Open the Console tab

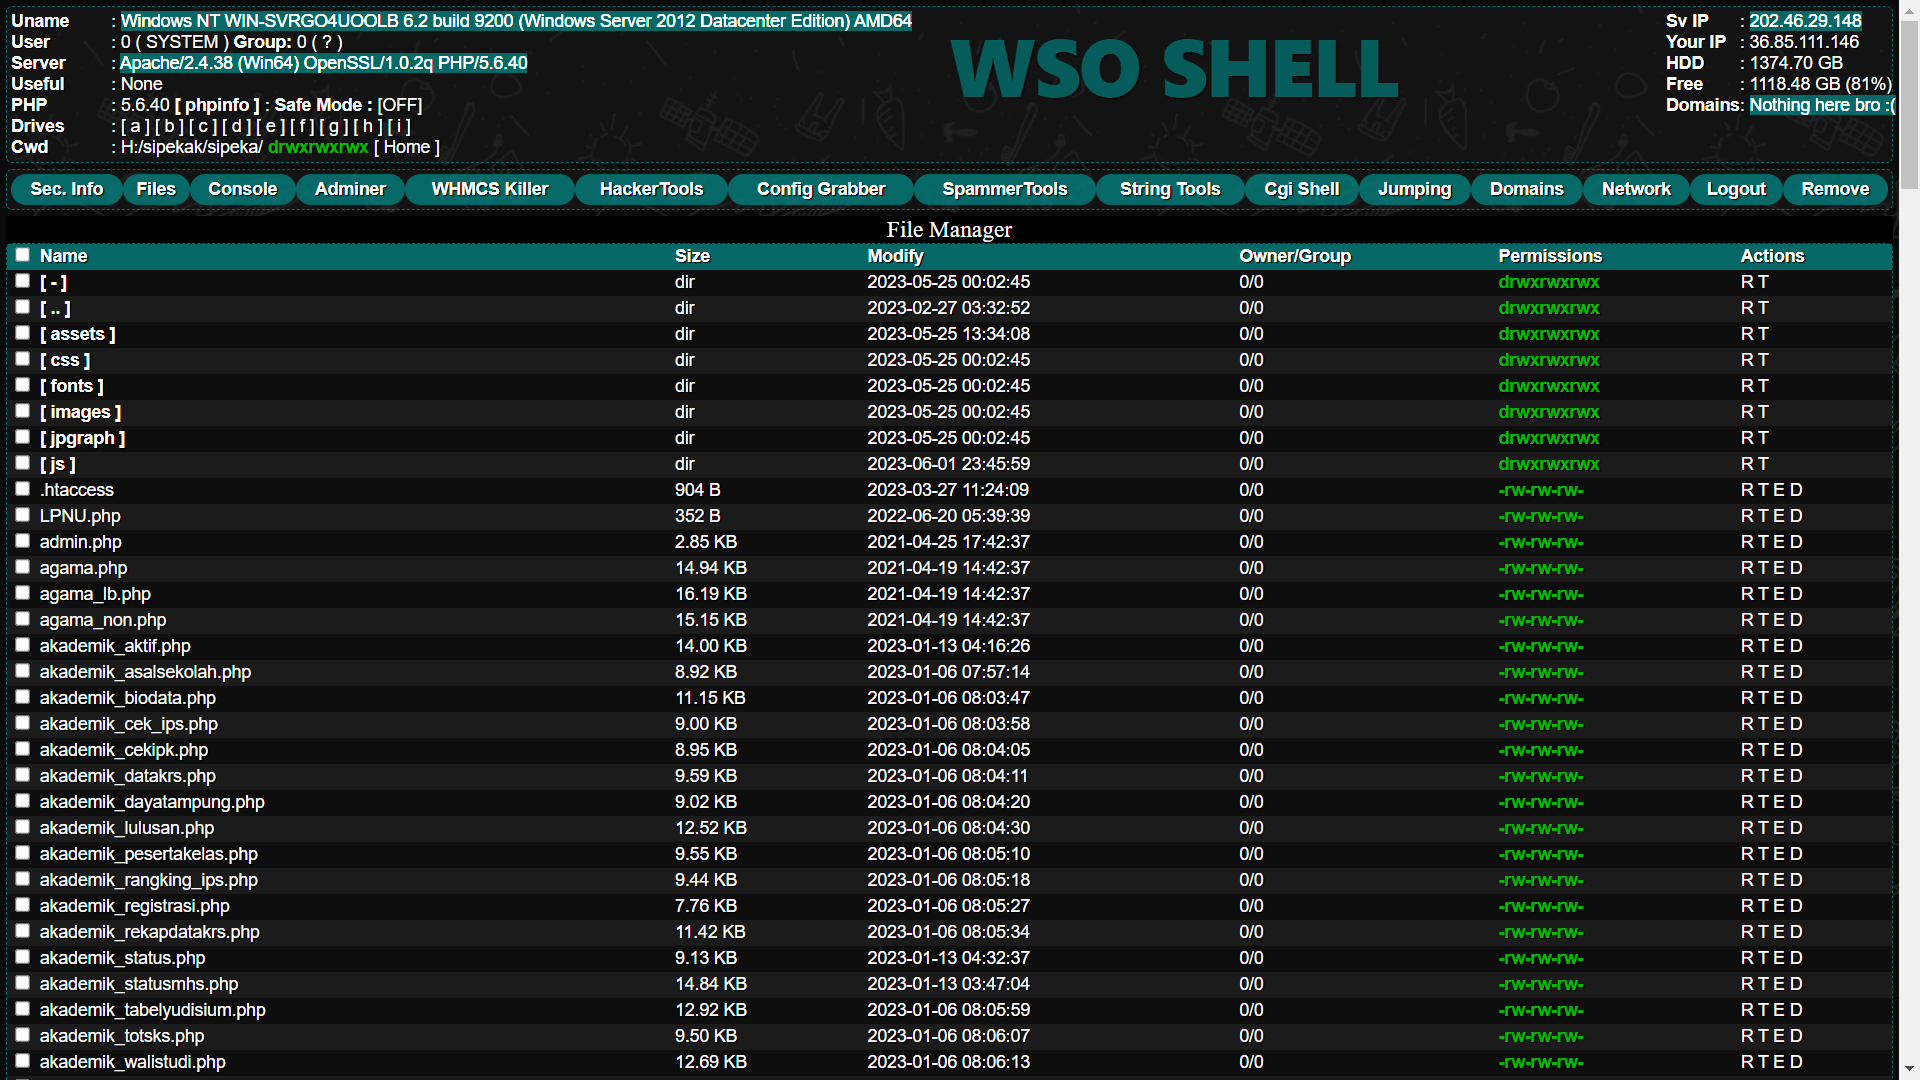[242, 189]
